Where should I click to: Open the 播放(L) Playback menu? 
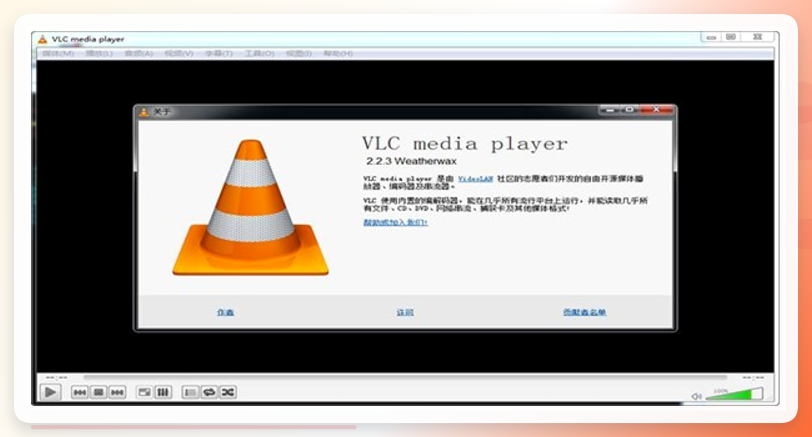click(x=99, y=53)
